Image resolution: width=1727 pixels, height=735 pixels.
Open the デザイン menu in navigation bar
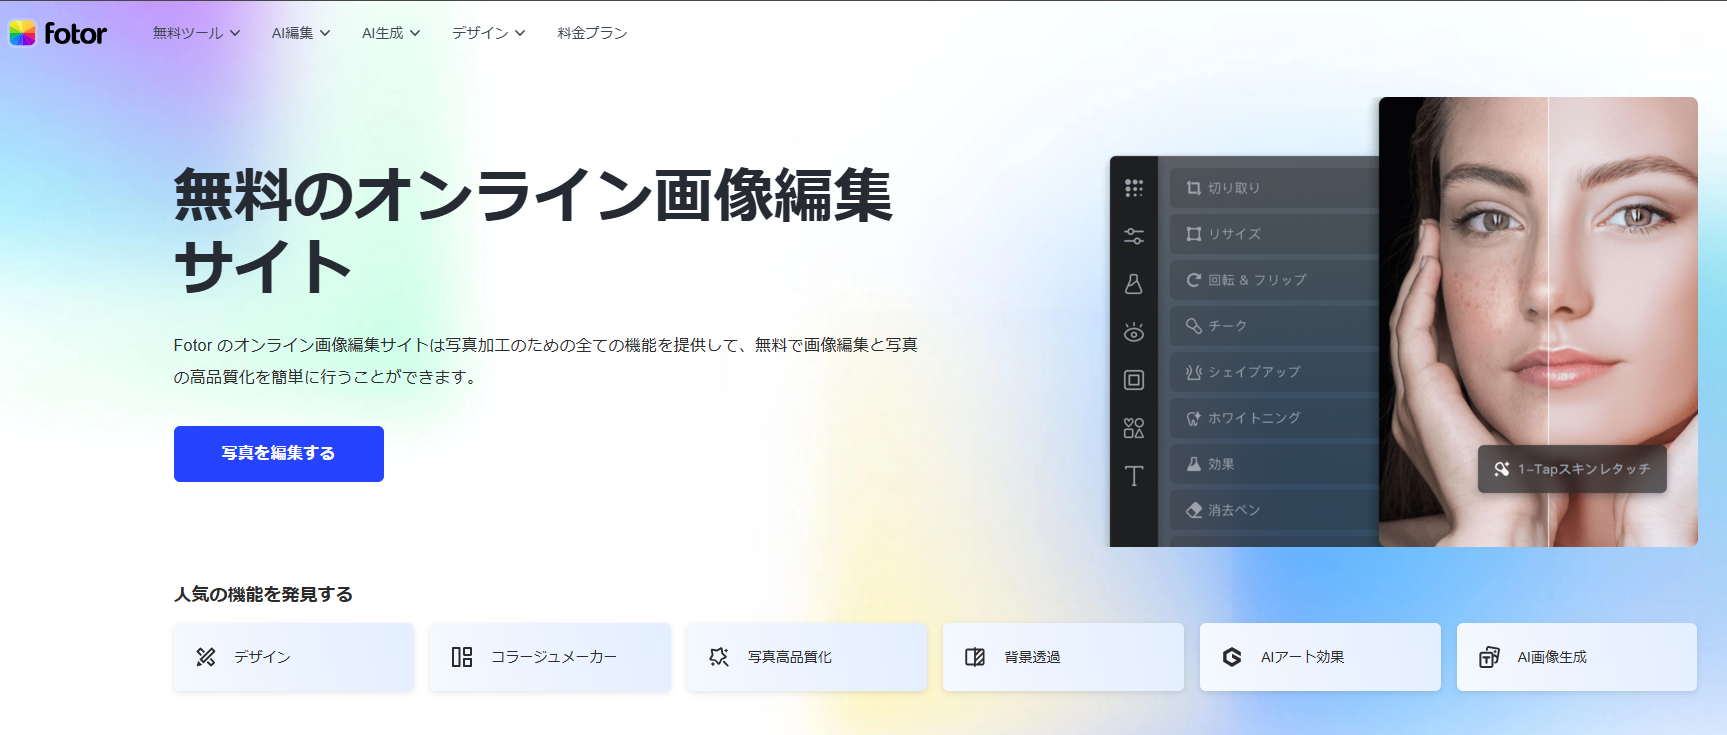(x=488, y=33)
